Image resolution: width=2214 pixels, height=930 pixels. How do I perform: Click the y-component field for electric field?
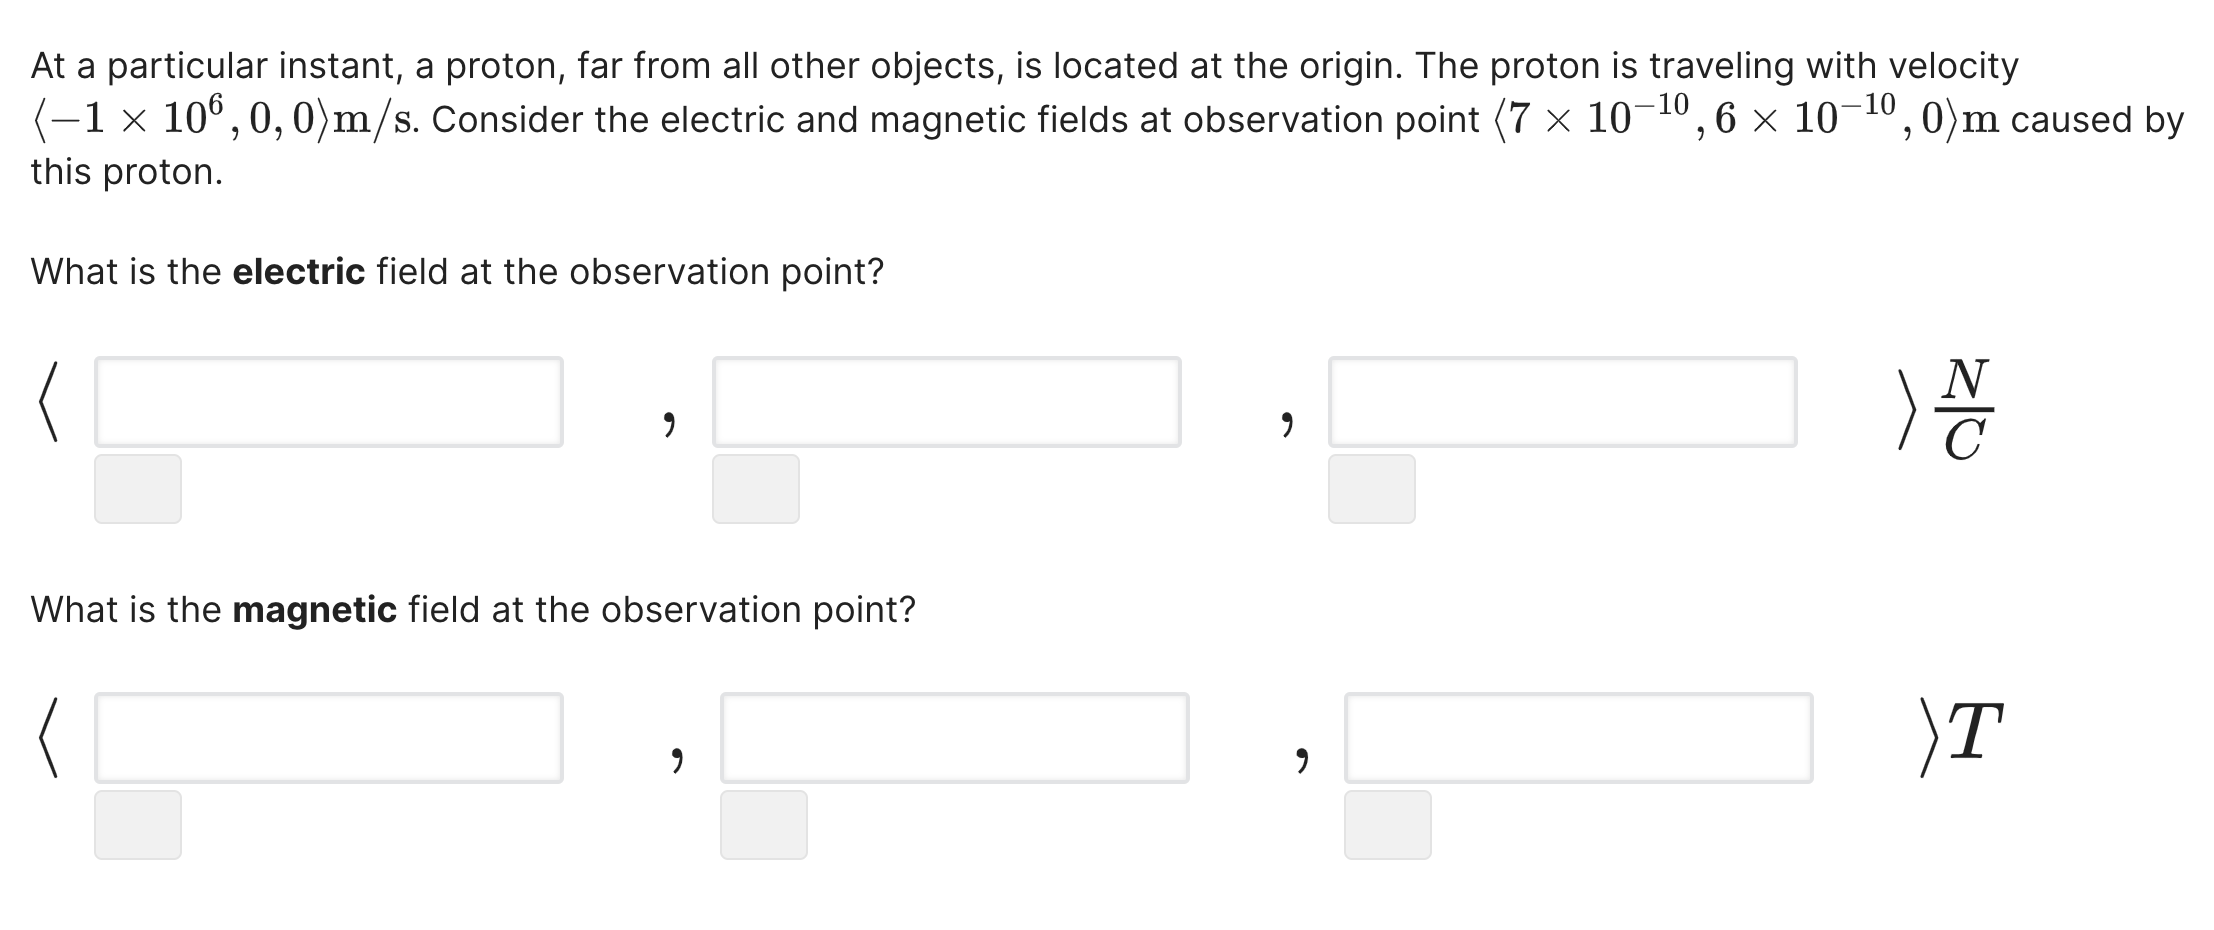coord(945,401)
